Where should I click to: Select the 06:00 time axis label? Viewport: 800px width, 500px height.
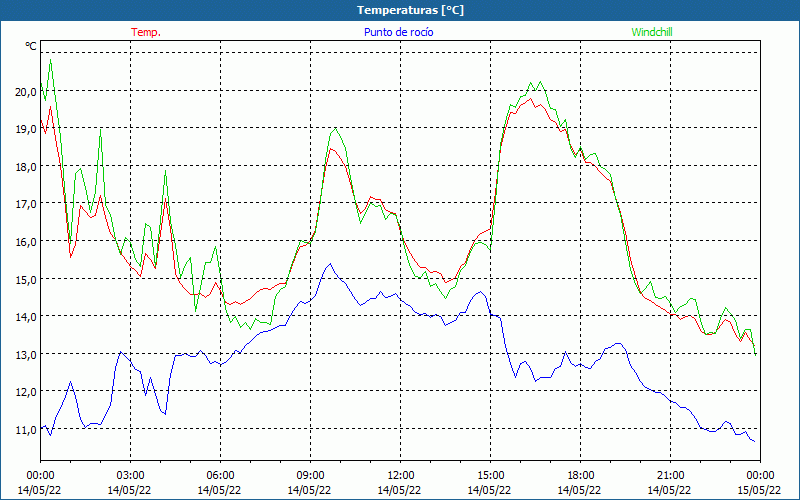click(x=220, y=475)
